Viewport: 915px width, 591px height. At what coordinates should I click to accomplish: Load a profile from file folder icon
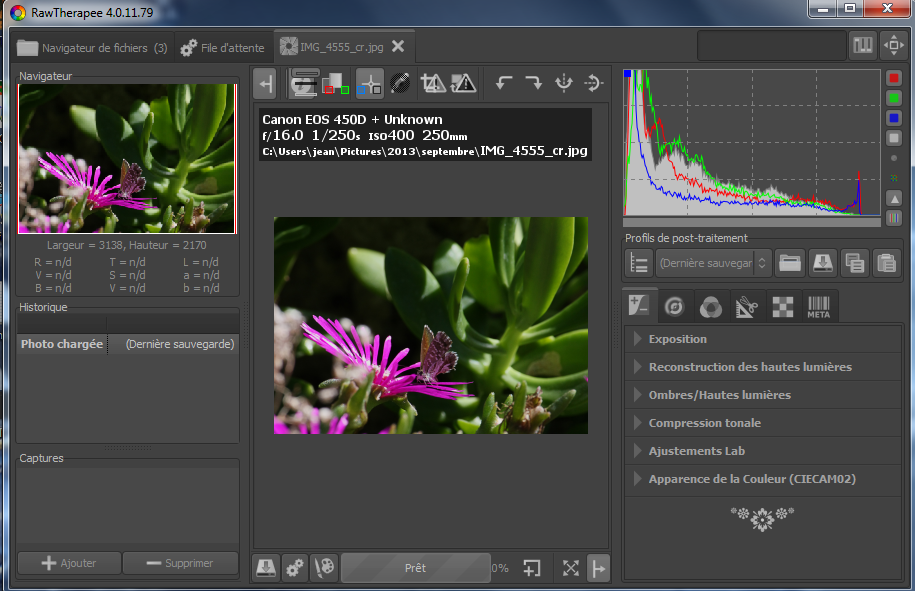790,263
